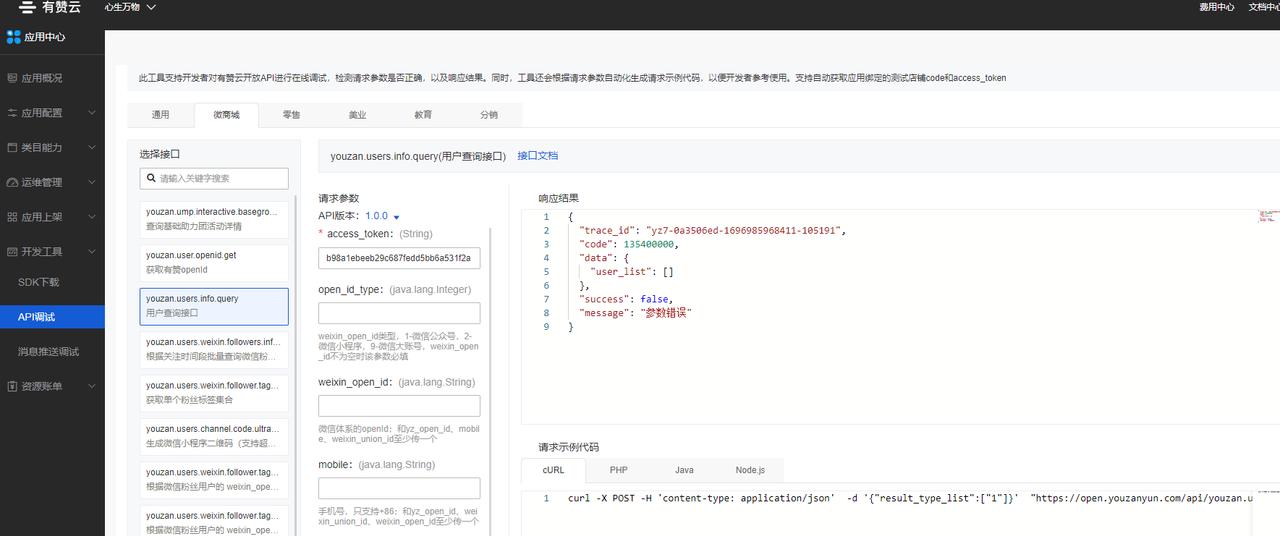Image resolution: width=1280 pixels, height=536 pixels.
Task: Click the 有赞云 logo icon
Action: (x=27, y=8)
